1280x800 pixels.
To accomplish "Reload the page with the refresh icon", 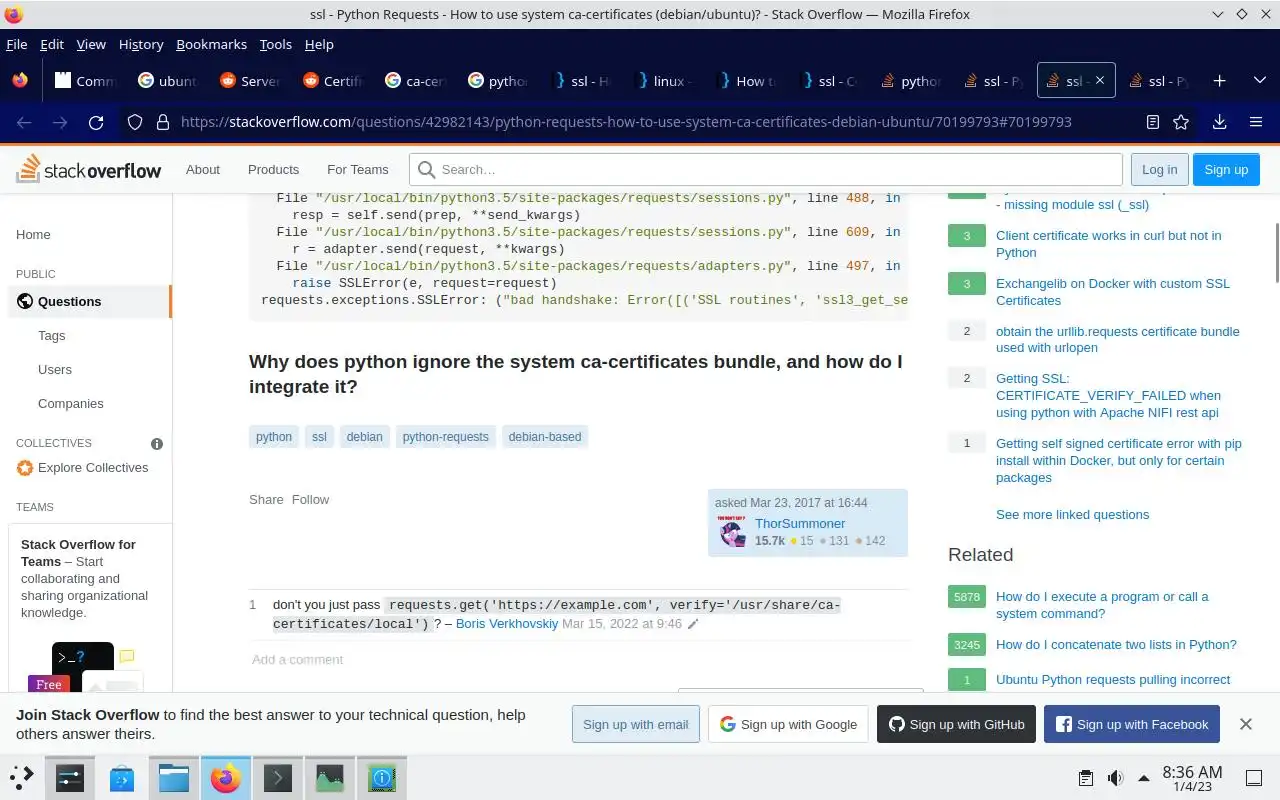I will pyautogui.click(x=96, y=122).
